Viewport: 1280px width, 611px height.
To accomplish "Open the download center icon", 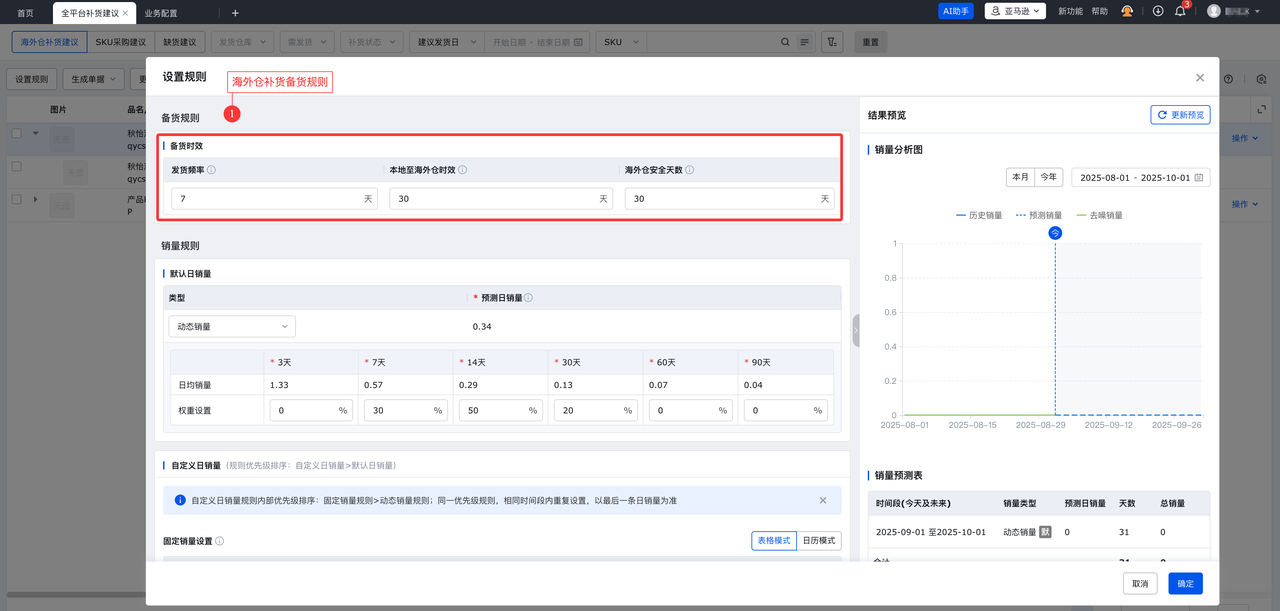I will coord(1158,11).
